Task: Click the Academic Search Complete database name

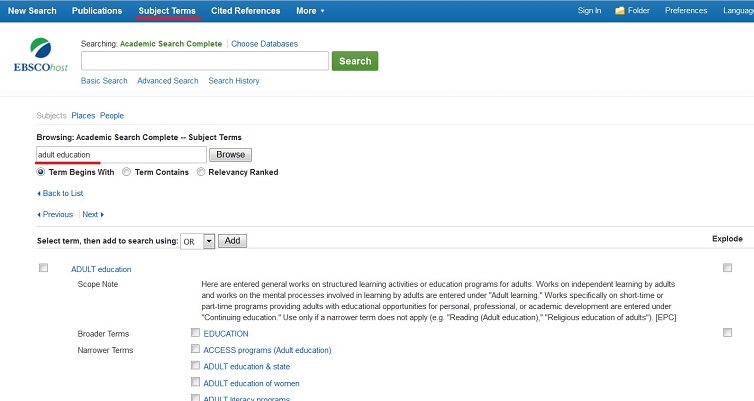Action: coord(171,44)
